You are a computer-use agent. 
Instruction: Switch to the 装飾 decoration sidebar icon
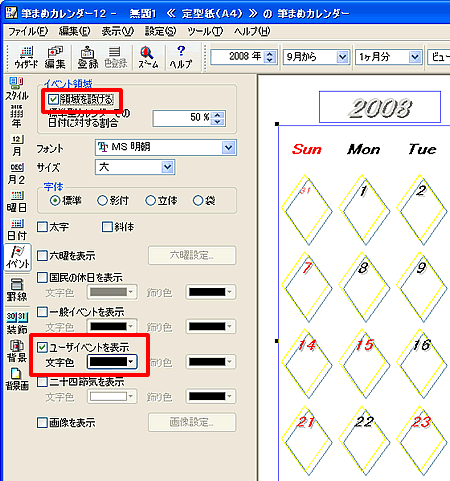click(x=17, y=323)
